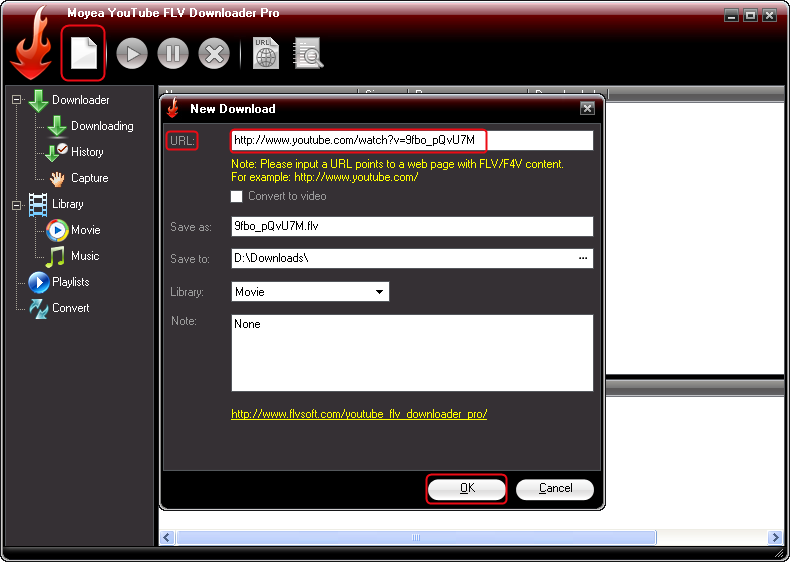Viewport: 790px width, 562px height.
Task: Click the New Download dialog flame icon
Action: (x=173, y=108)
